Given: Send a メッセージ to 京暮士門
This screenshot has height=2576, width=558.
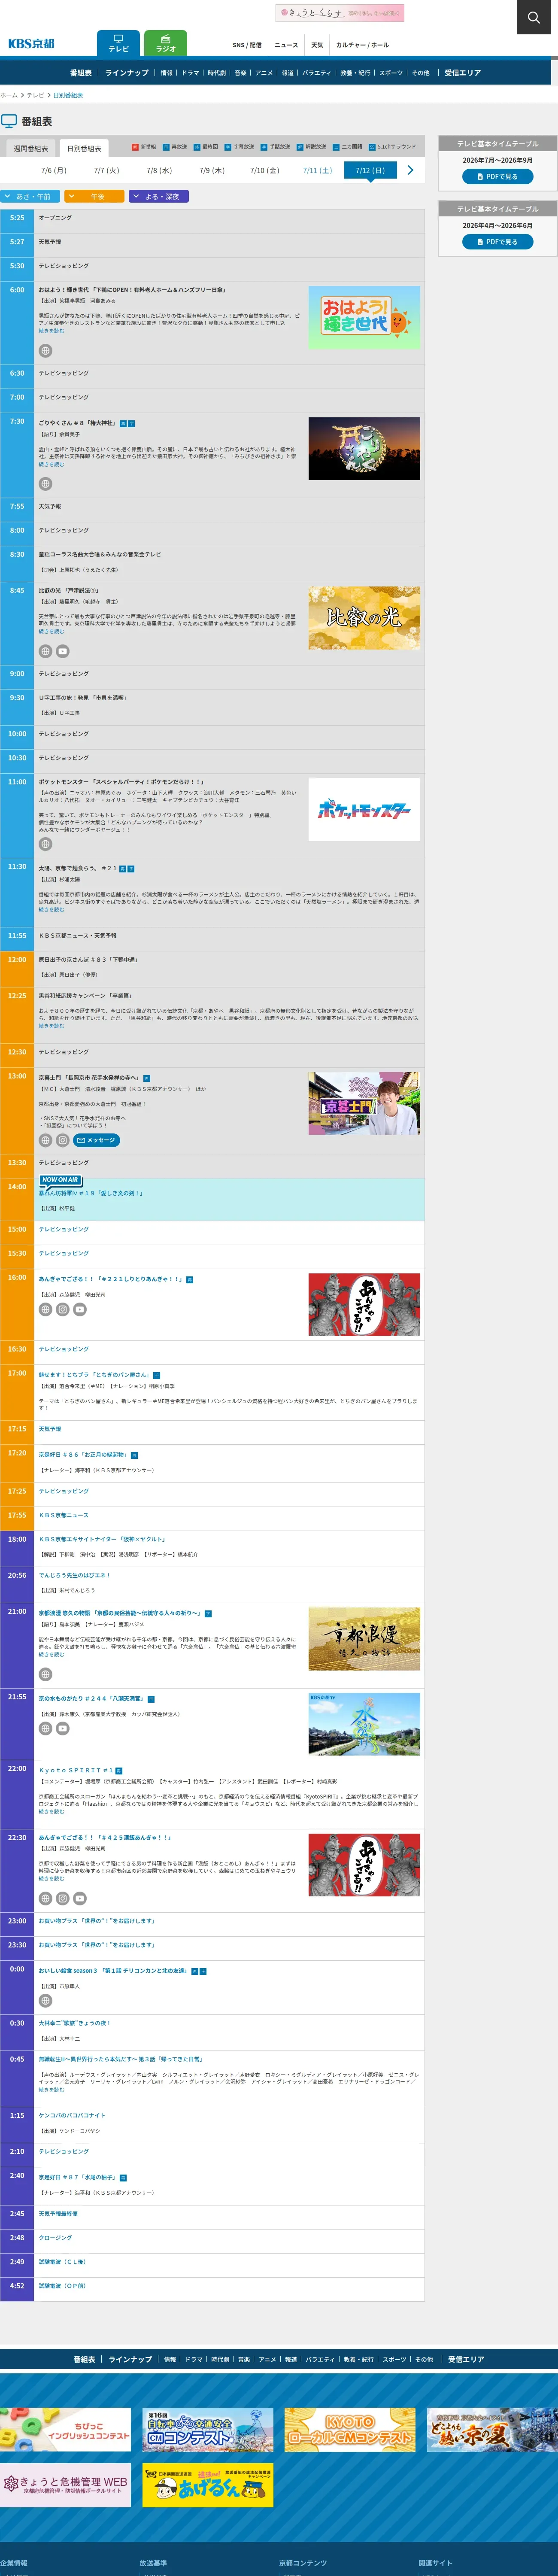Looking at the screenshot, I should [x=97, y=1140].
